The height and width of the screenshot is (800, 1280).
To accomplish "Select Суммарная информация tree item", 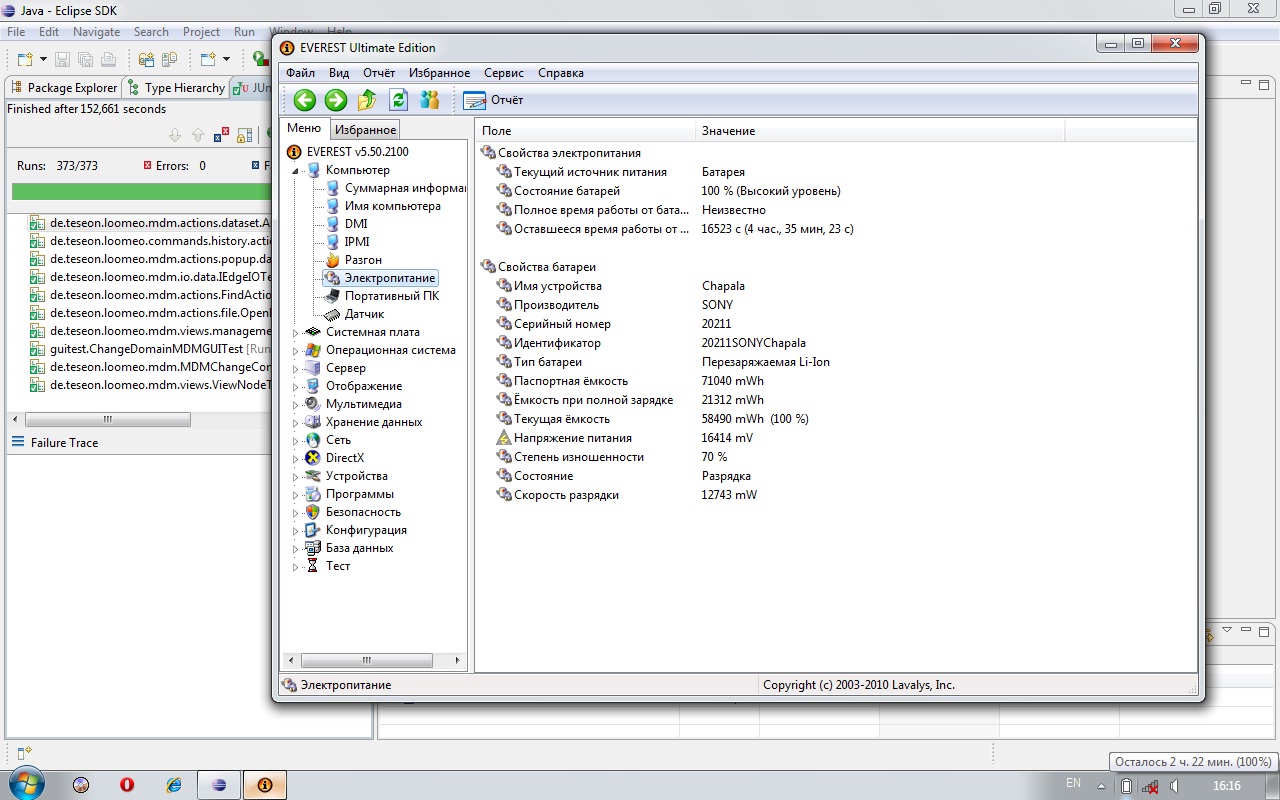I will click(395, 188).
